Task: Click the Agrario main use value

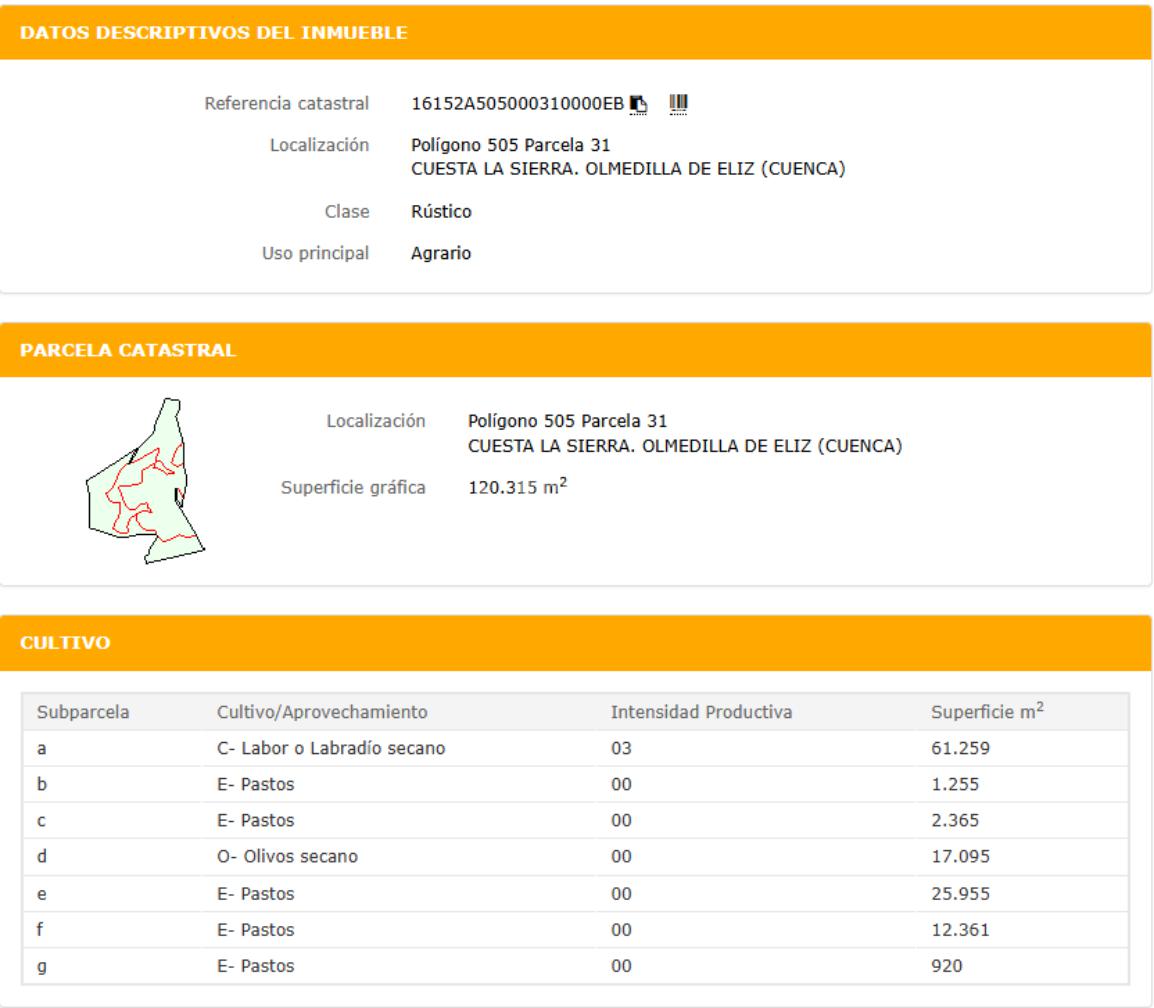Action: click(x=441, y=254)
